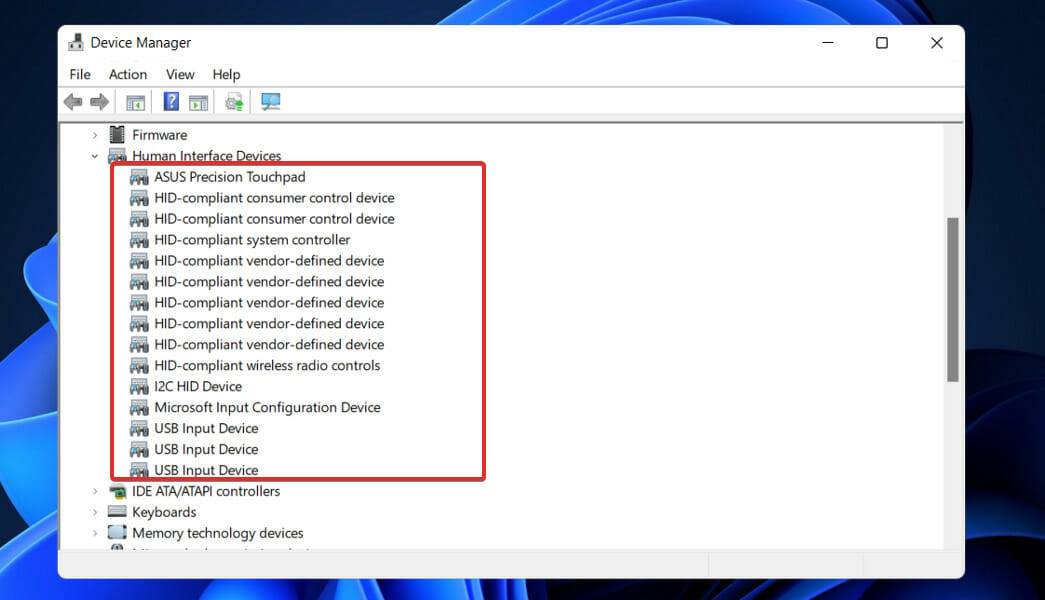
Task: Open the View menu
Action: point(180,74)
